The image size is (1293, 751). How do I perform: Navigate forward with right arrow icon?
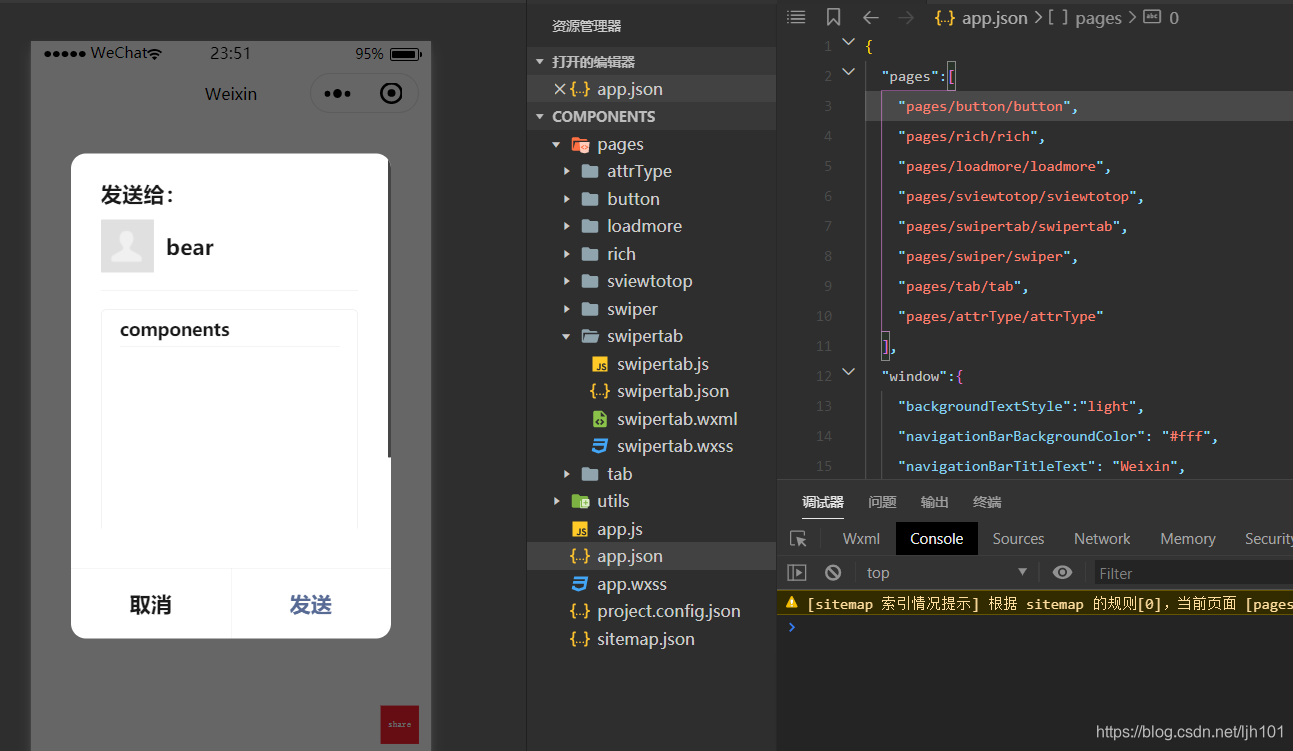pyautogui.click(x=906, y=17)
